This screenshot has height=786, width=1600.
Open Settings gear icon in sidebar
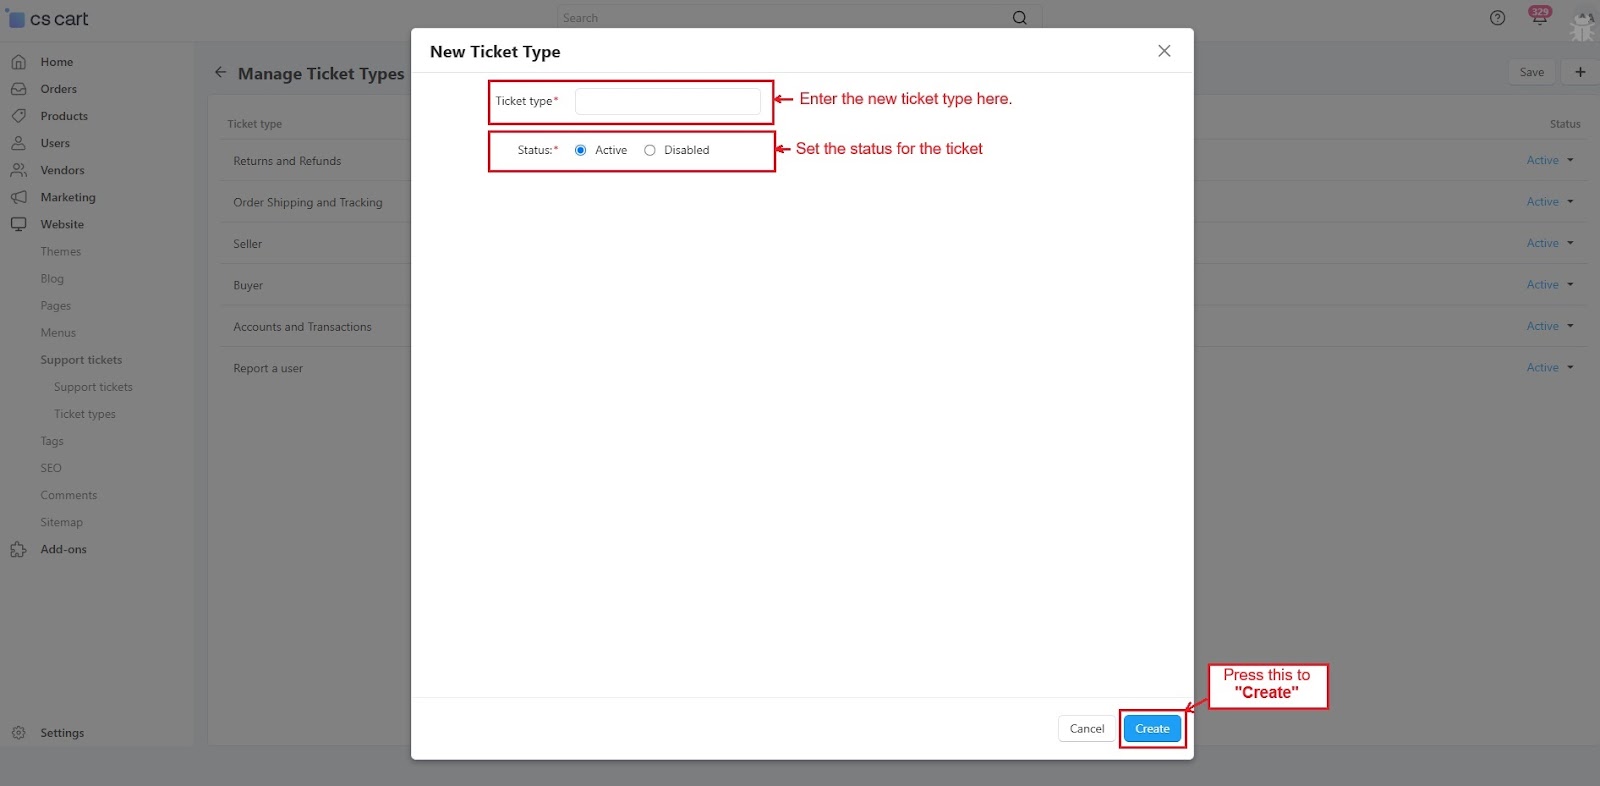[x=18, y=733]
